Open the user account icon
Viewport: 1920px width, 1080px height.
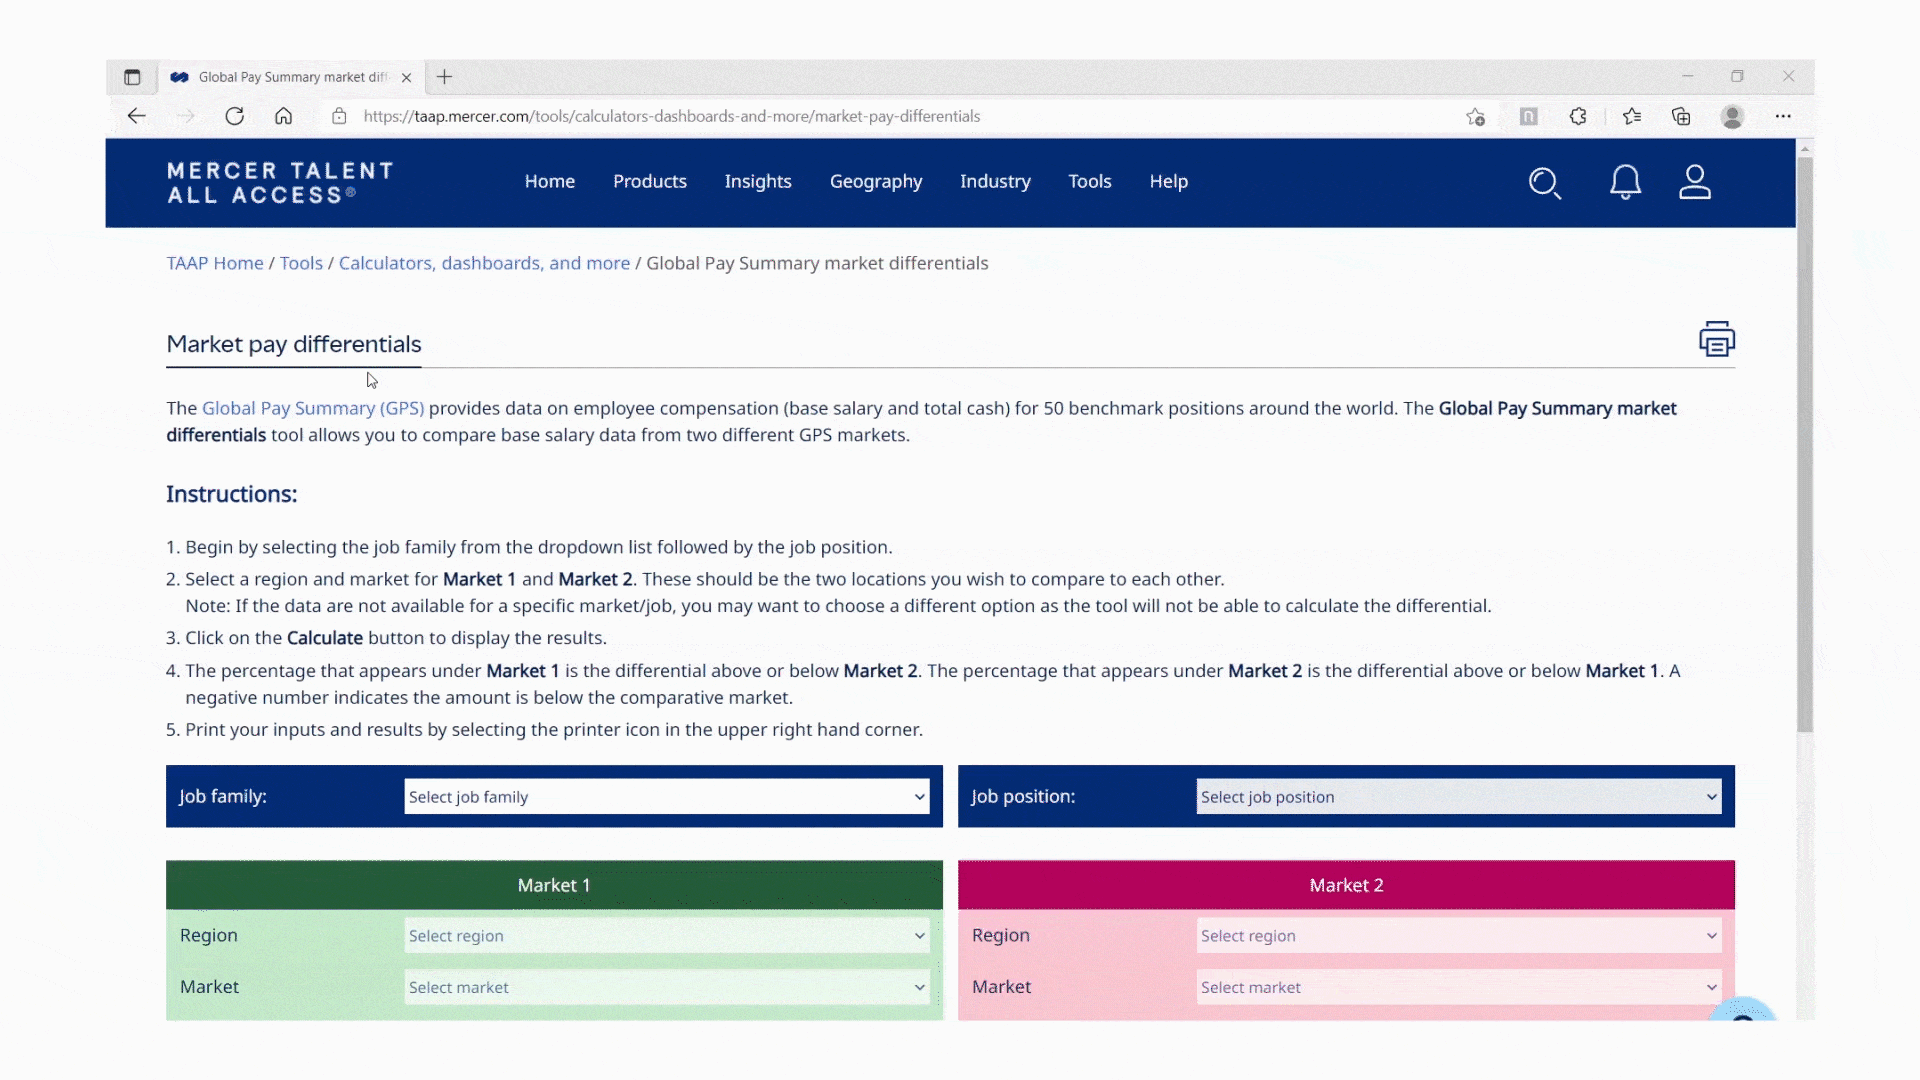pyautogui.click(x=1695, y=183)
